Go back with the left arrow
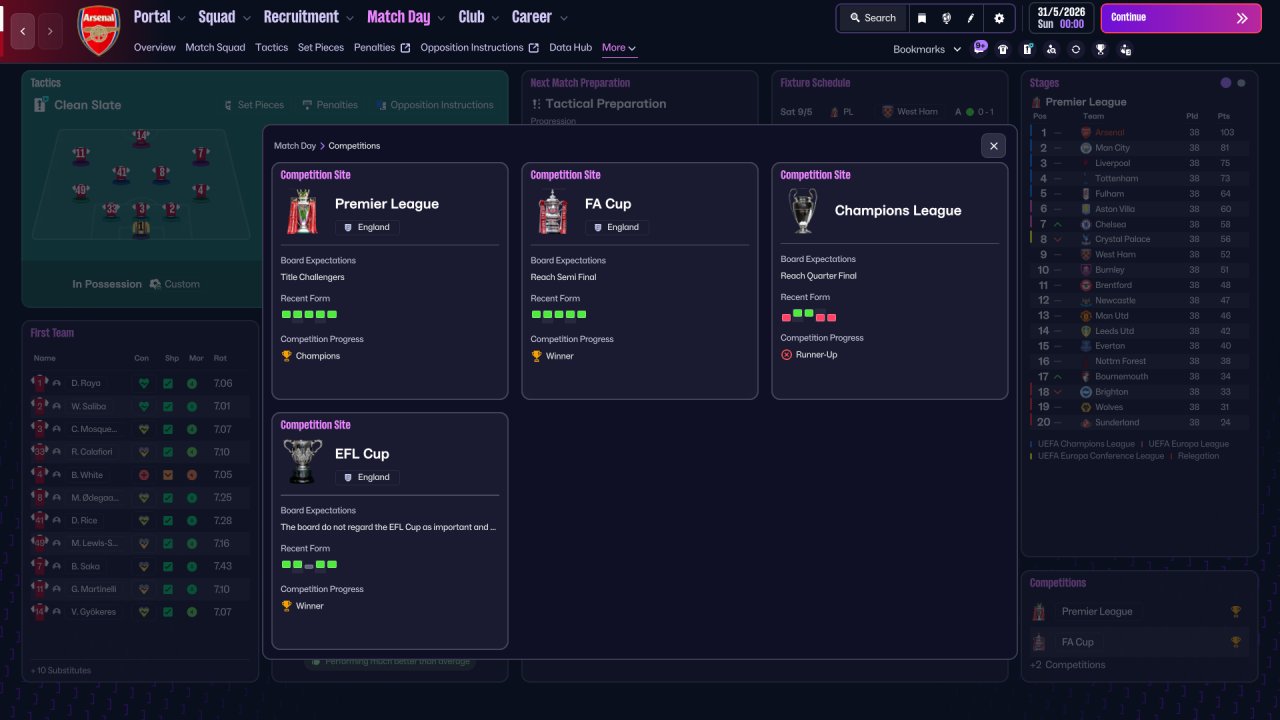The image size is (1280, 720). click(23, 31)
